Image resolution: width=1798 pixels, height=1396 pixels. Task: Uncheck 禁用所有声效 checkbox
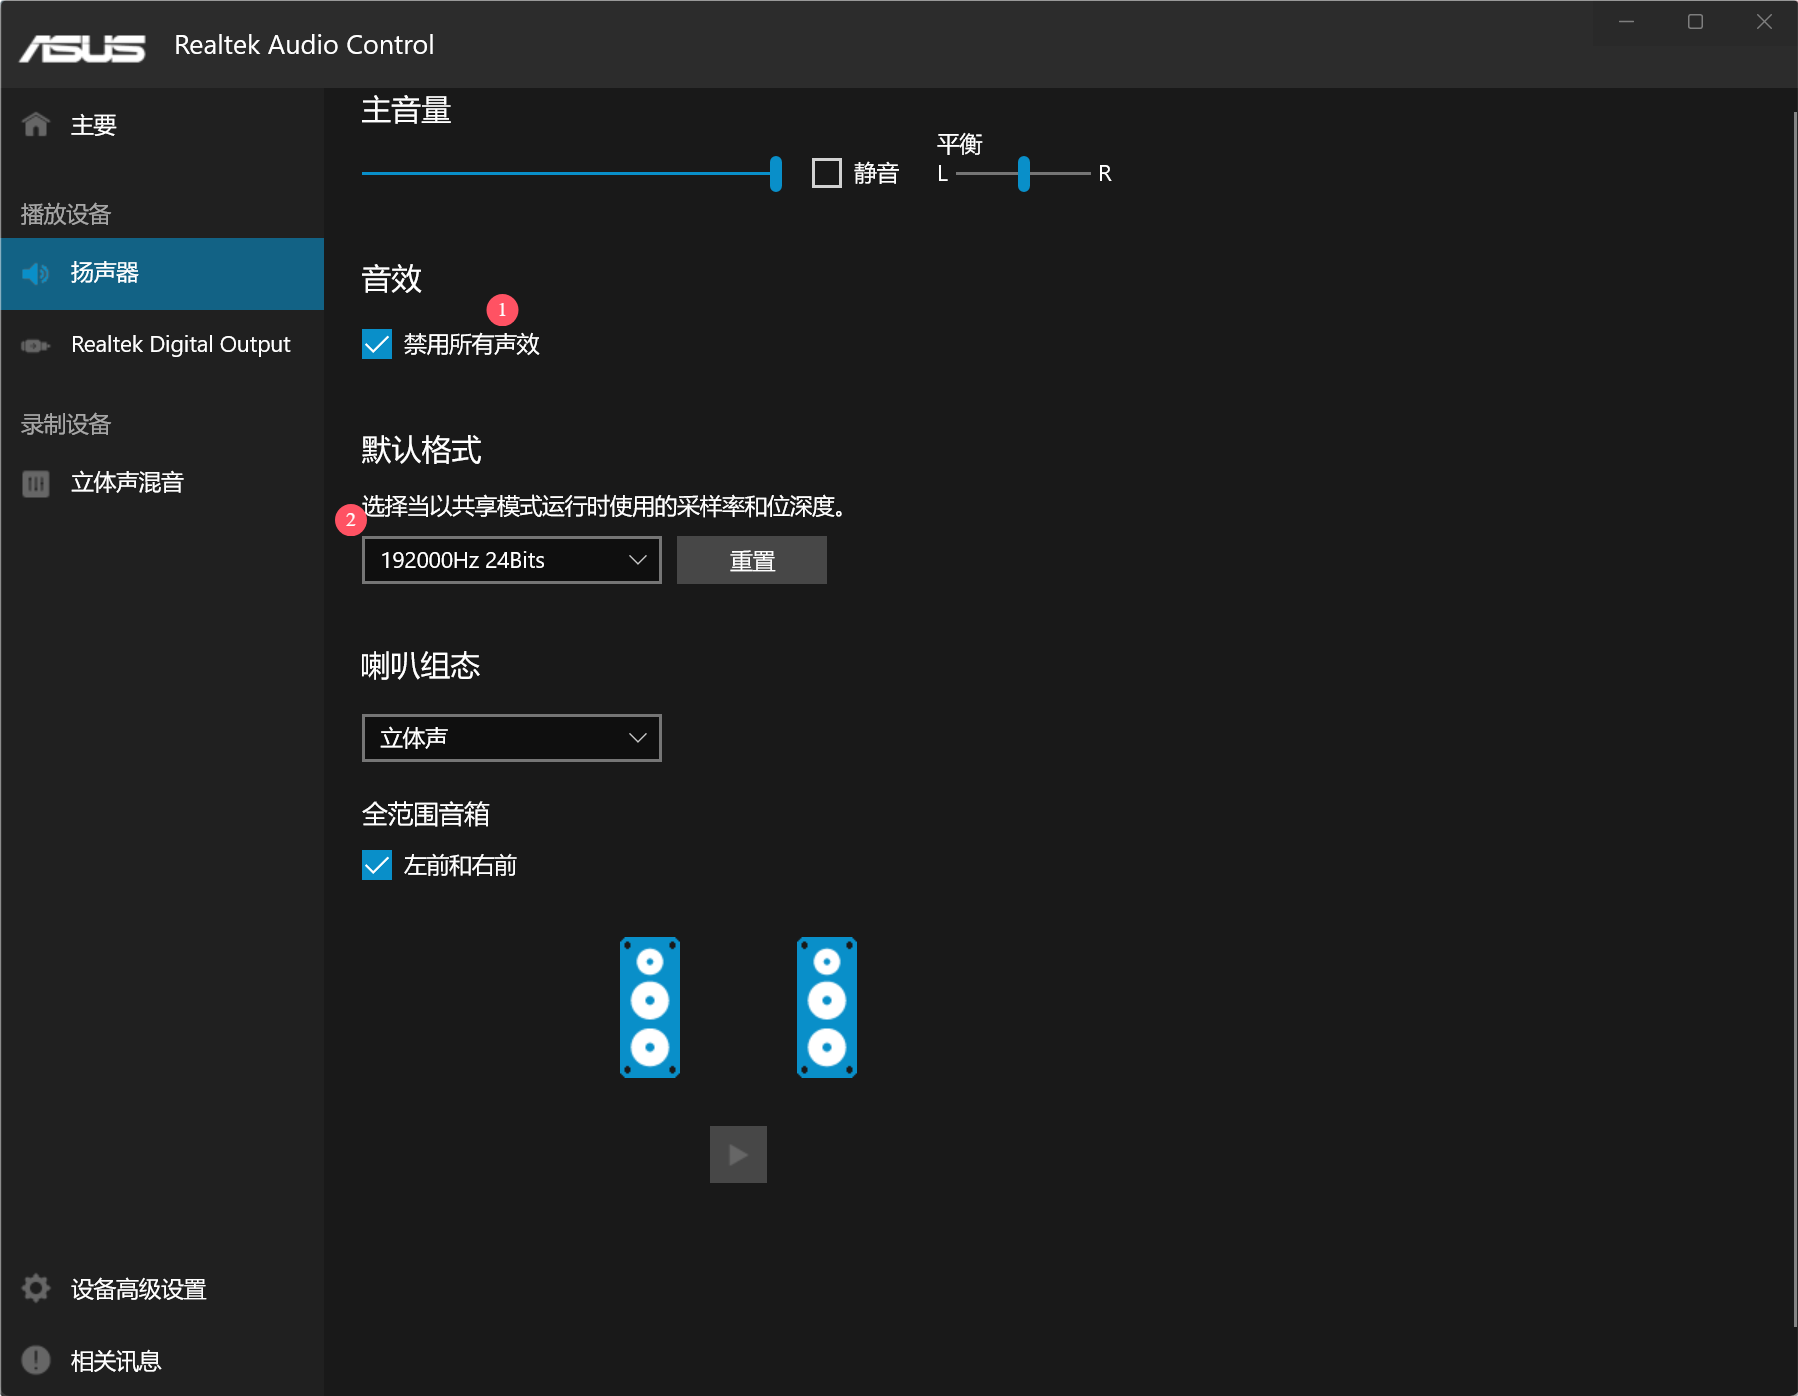377,344
